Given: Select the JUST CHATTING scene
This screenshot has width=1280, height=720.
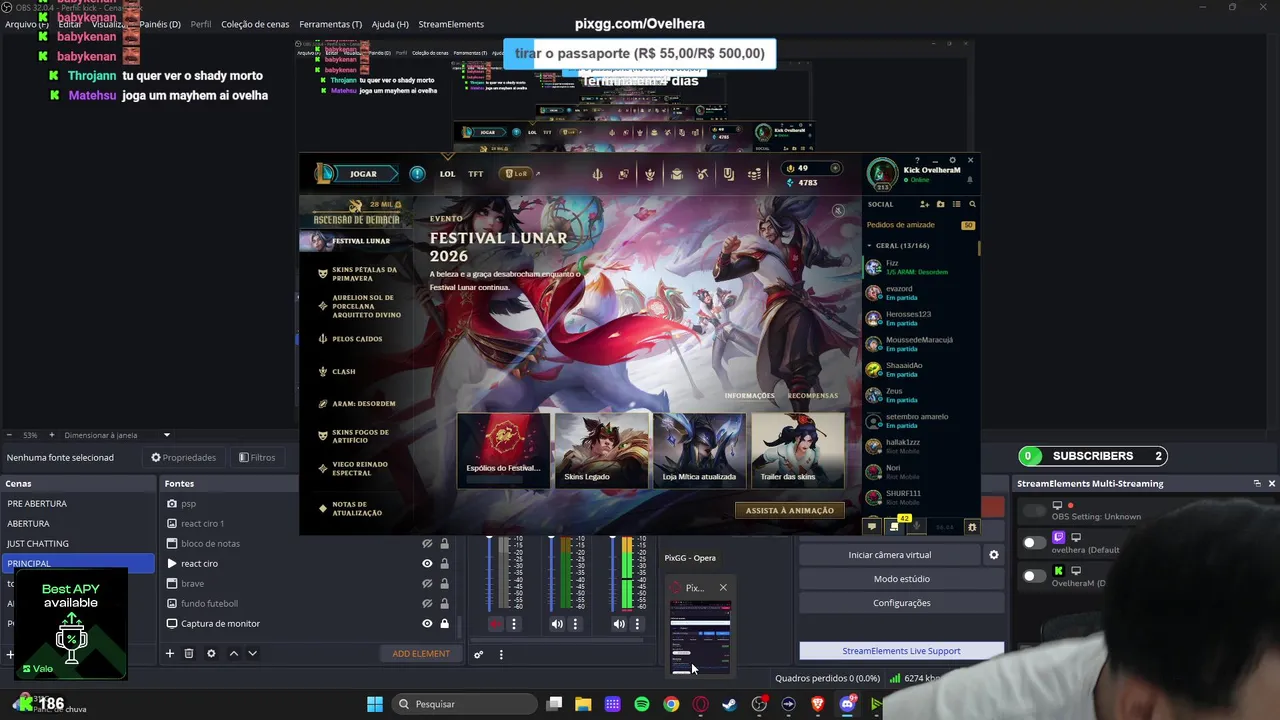Looking at the screenshot, I should (77, 543).
